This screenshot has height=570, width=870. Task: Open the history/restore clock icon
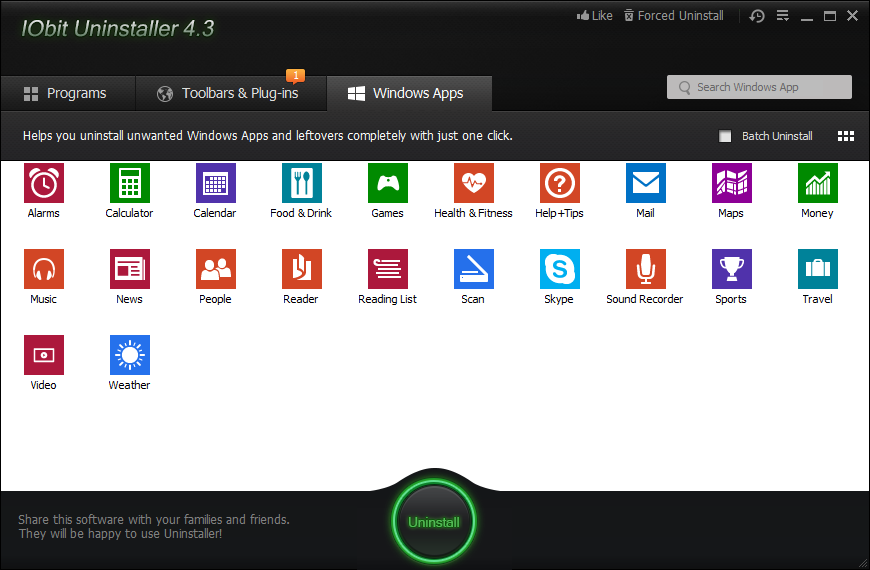click(757, 16)
